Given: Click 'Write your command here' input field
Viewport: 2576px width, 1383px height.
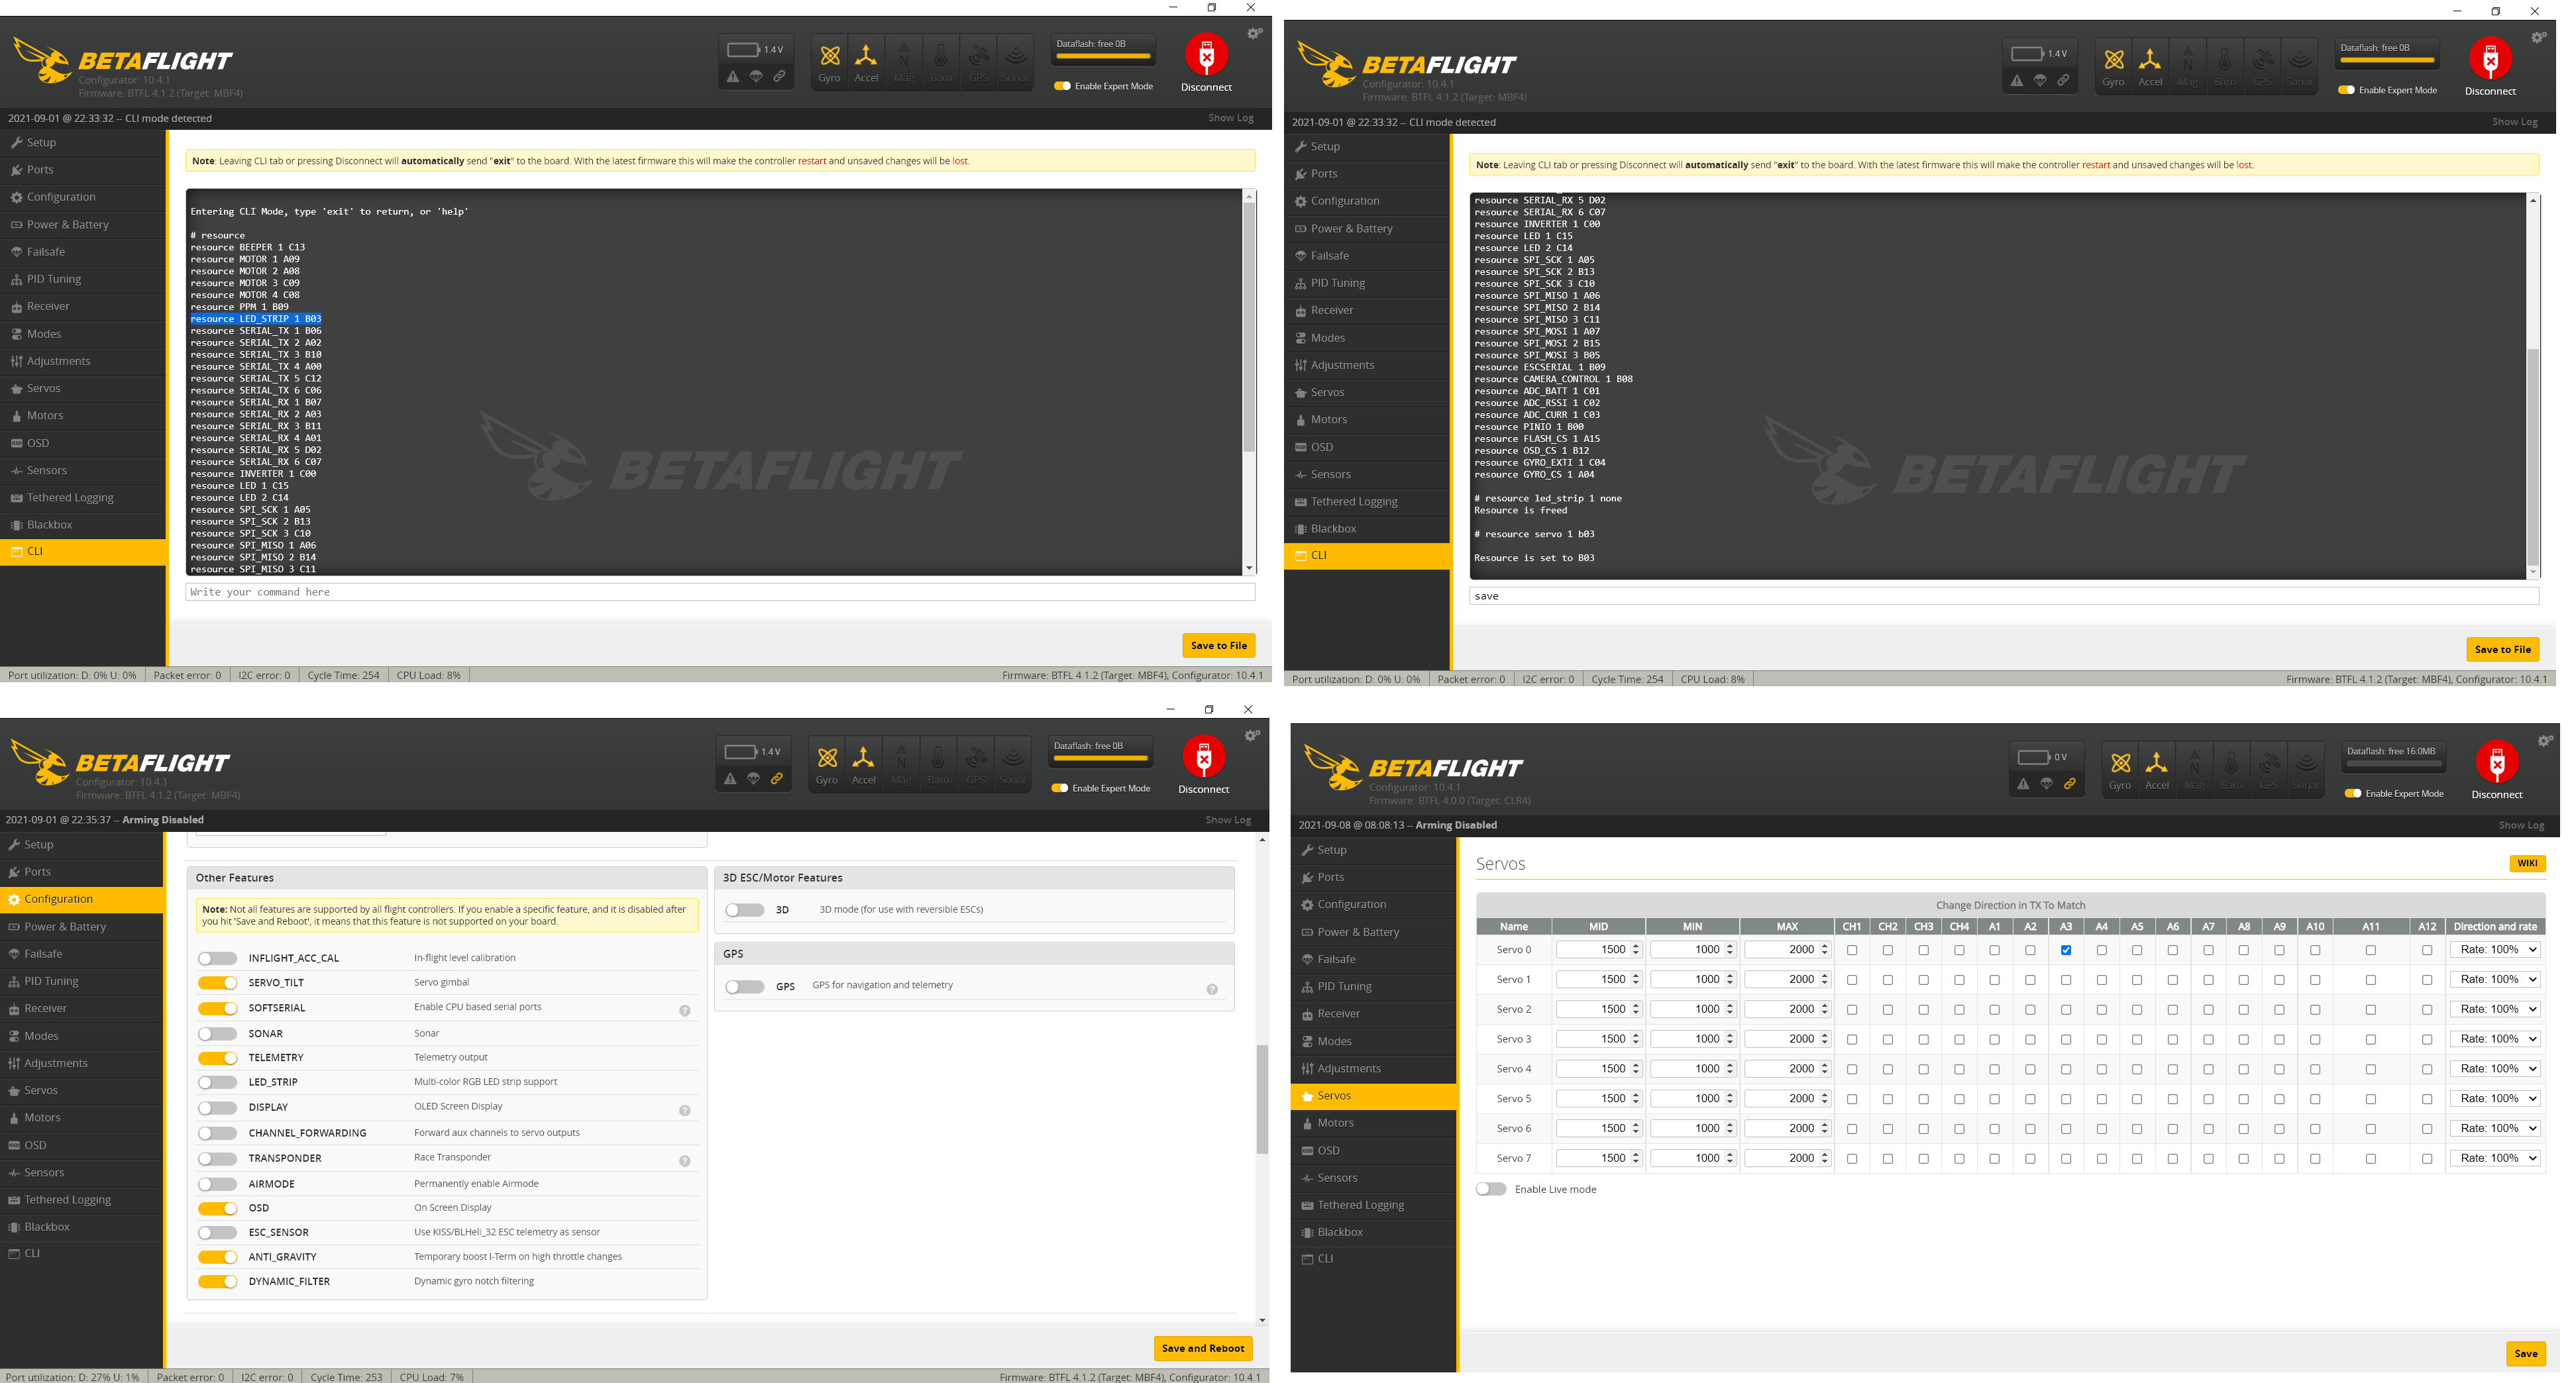Looking at the screenshot, I should point(720,593).
